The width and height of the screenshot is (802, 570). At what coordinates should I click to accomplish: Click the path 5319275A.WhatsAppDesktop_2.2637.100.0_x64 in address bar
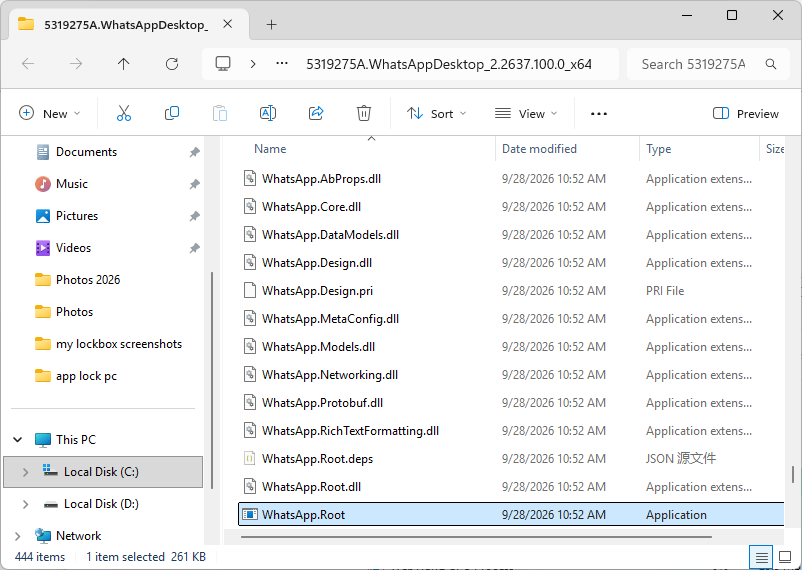pos(449,64)
